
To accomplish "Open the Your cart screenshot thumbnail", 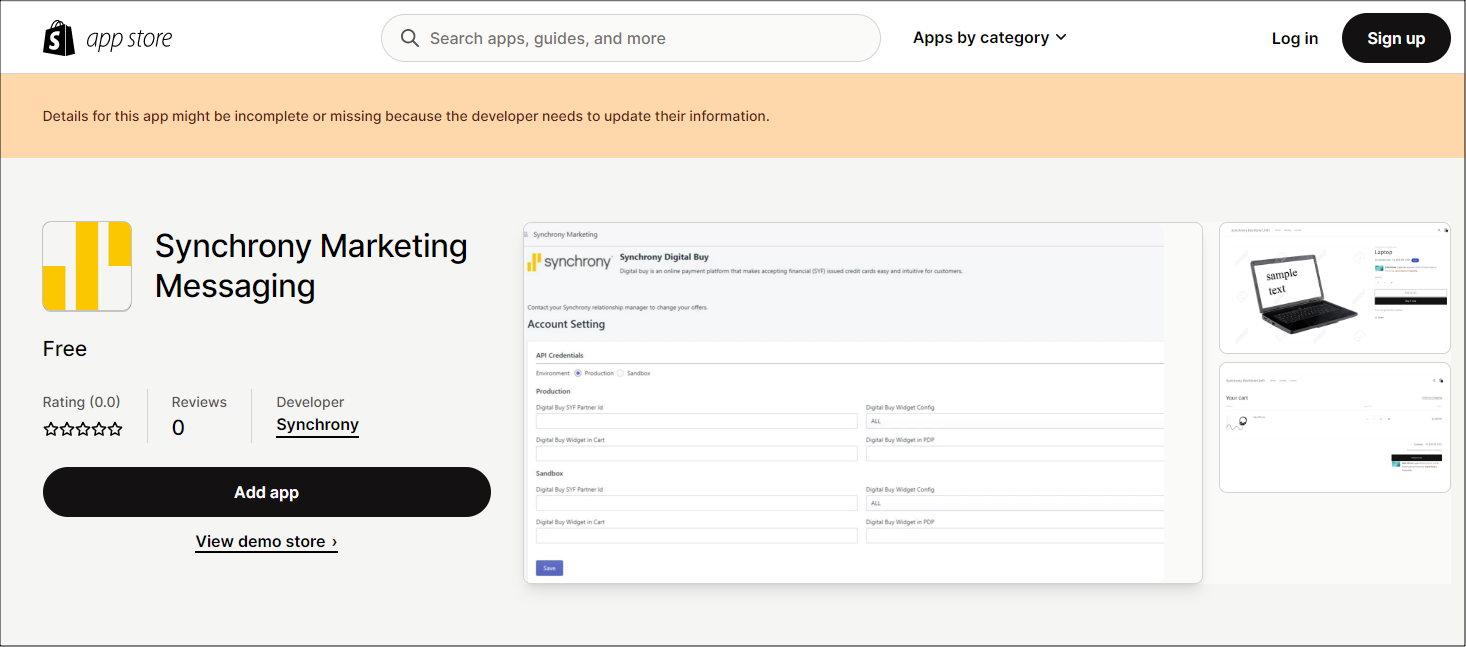I will (x=1334, y=427).
